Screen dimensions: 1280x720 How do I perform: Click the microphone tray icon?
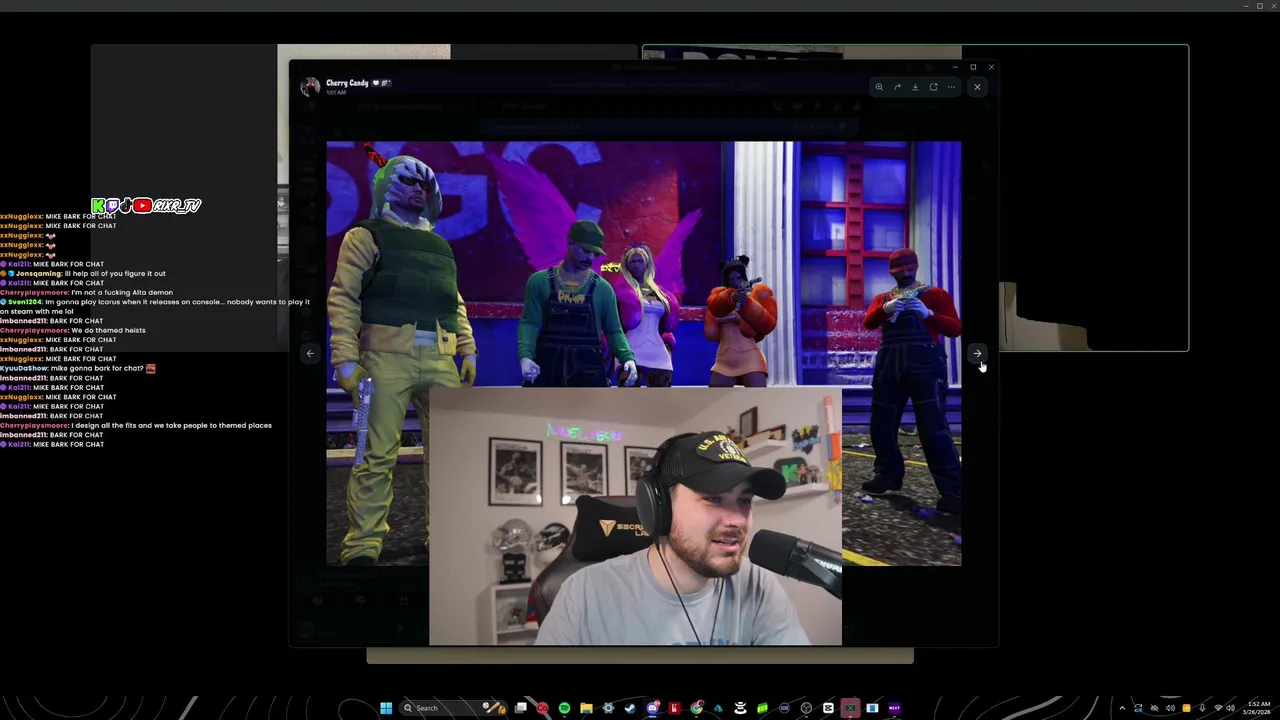[1202, 708]
